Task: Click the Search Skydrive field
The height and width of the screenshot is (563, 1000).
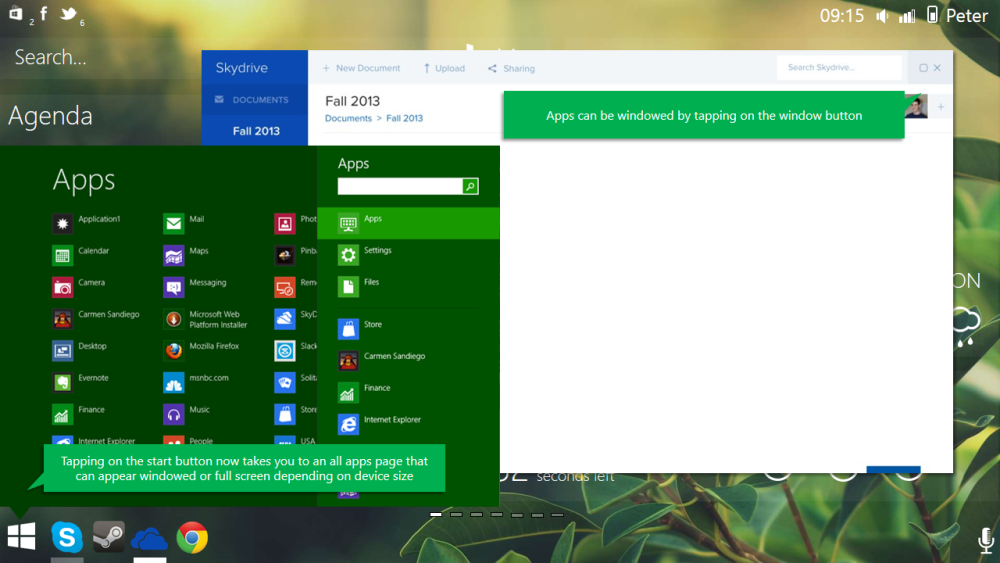Action: coord(839,67)
